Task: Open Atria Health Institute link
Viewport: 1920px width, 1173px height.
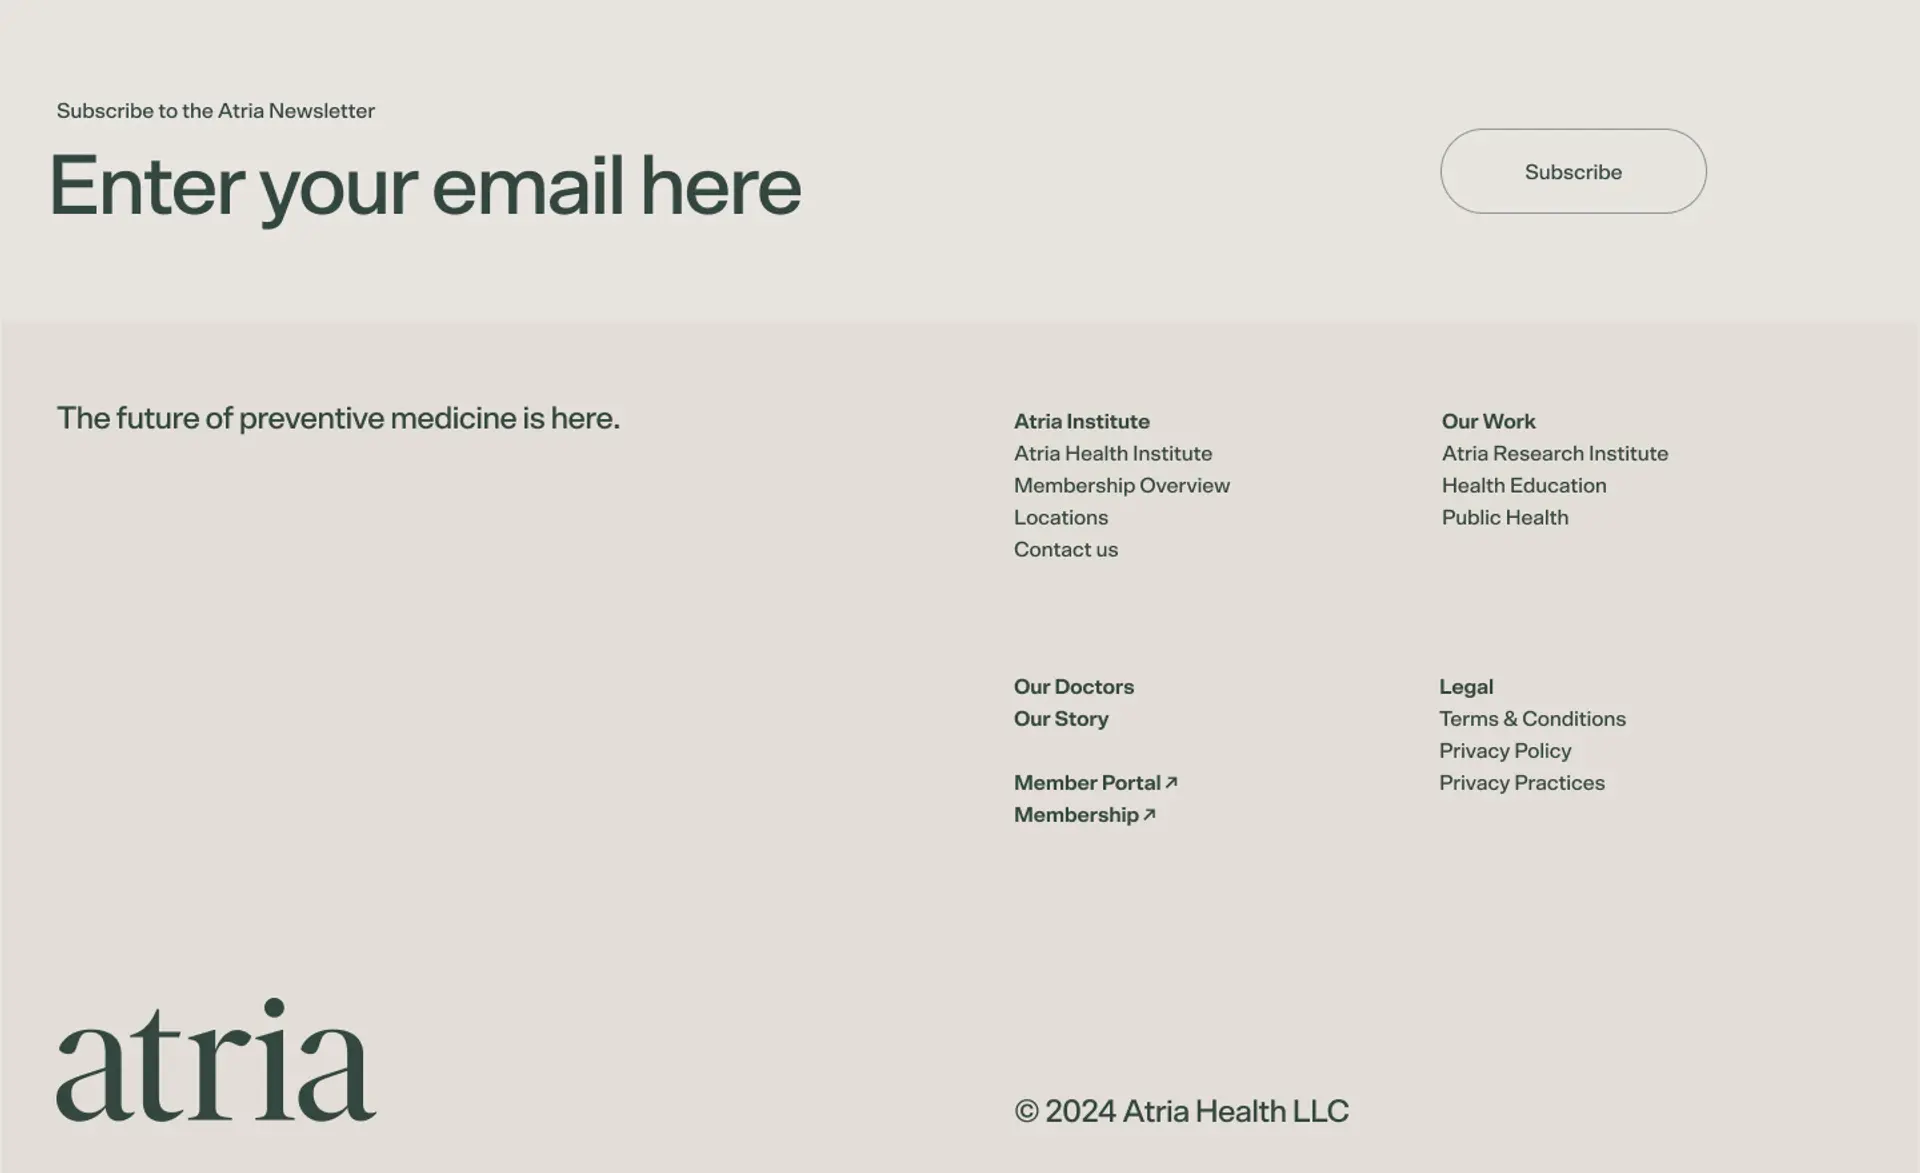Action: coord(1113,453)
